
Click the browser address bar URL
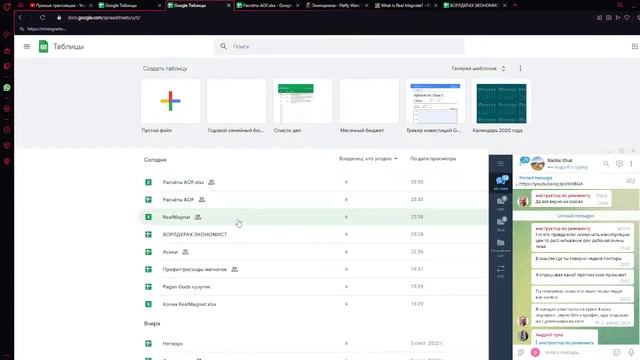[104, 18]
